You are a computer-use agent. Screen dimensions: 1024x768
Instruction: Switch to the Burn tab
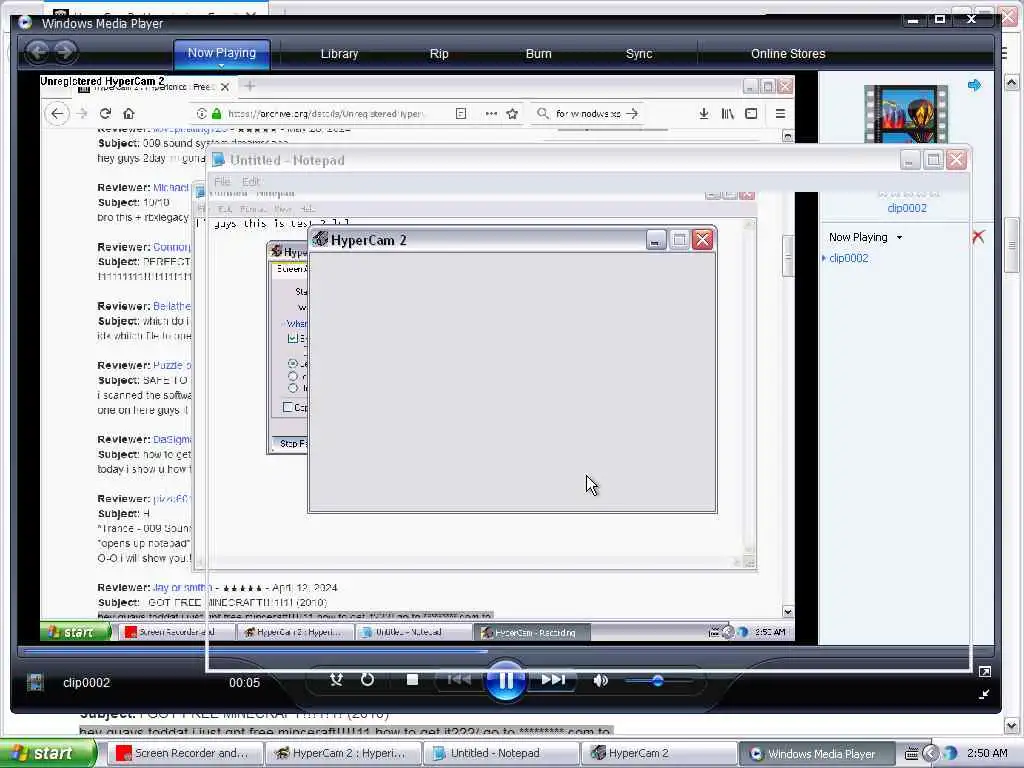tap(539, 54)
